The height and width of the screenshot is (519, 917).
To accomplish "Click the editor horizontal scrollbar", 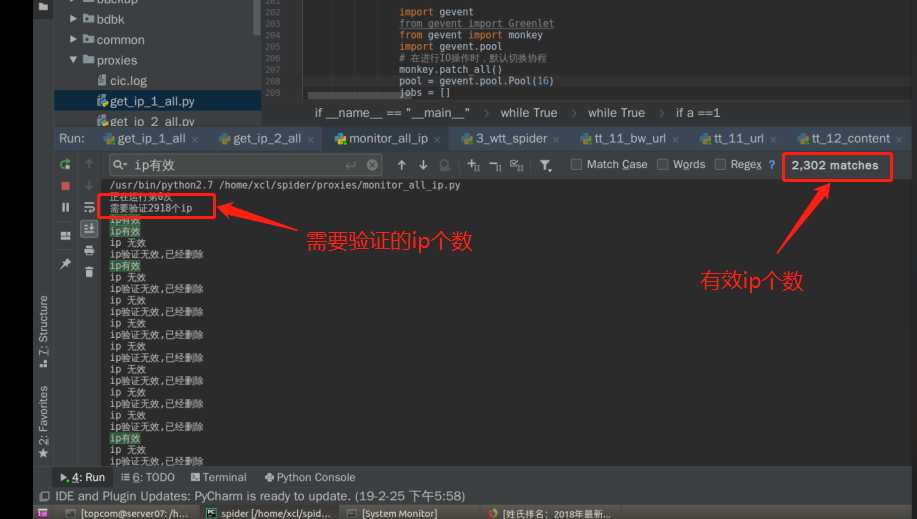I will (354, 95).
